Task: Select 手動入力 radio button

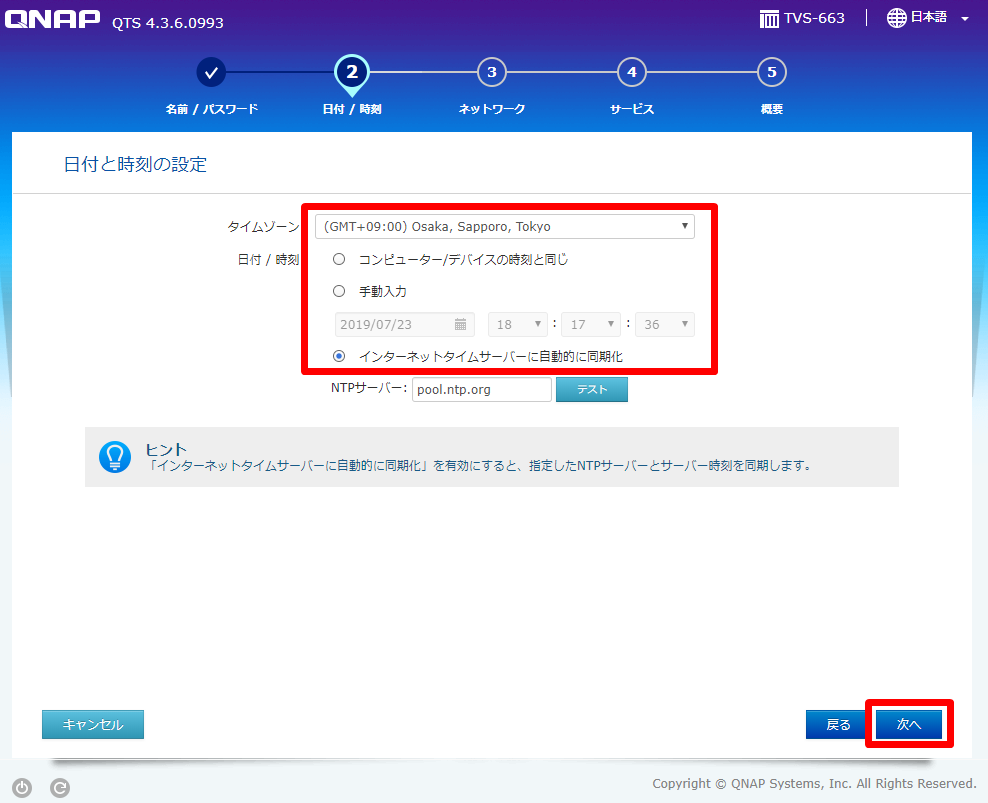Action: [339, 291]
